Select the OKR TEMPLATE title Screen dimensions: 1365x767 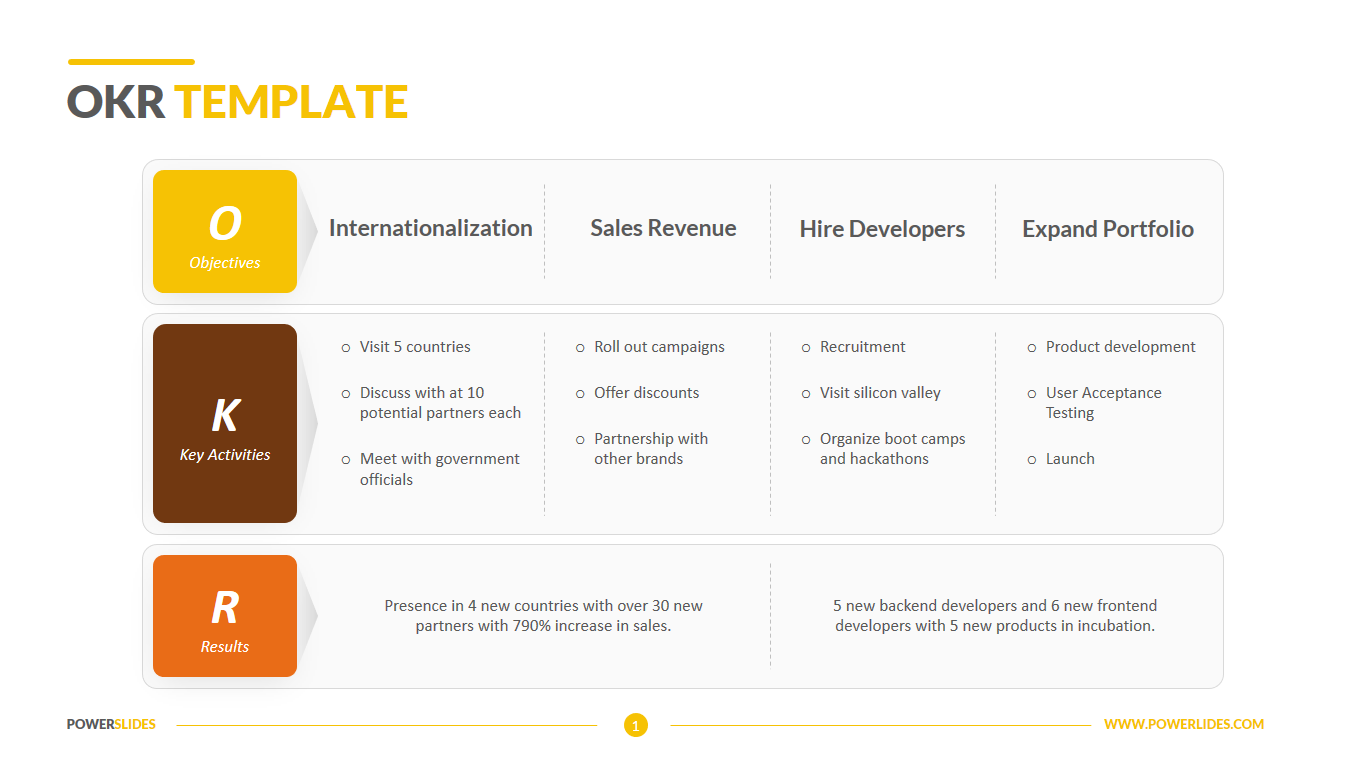237,102
